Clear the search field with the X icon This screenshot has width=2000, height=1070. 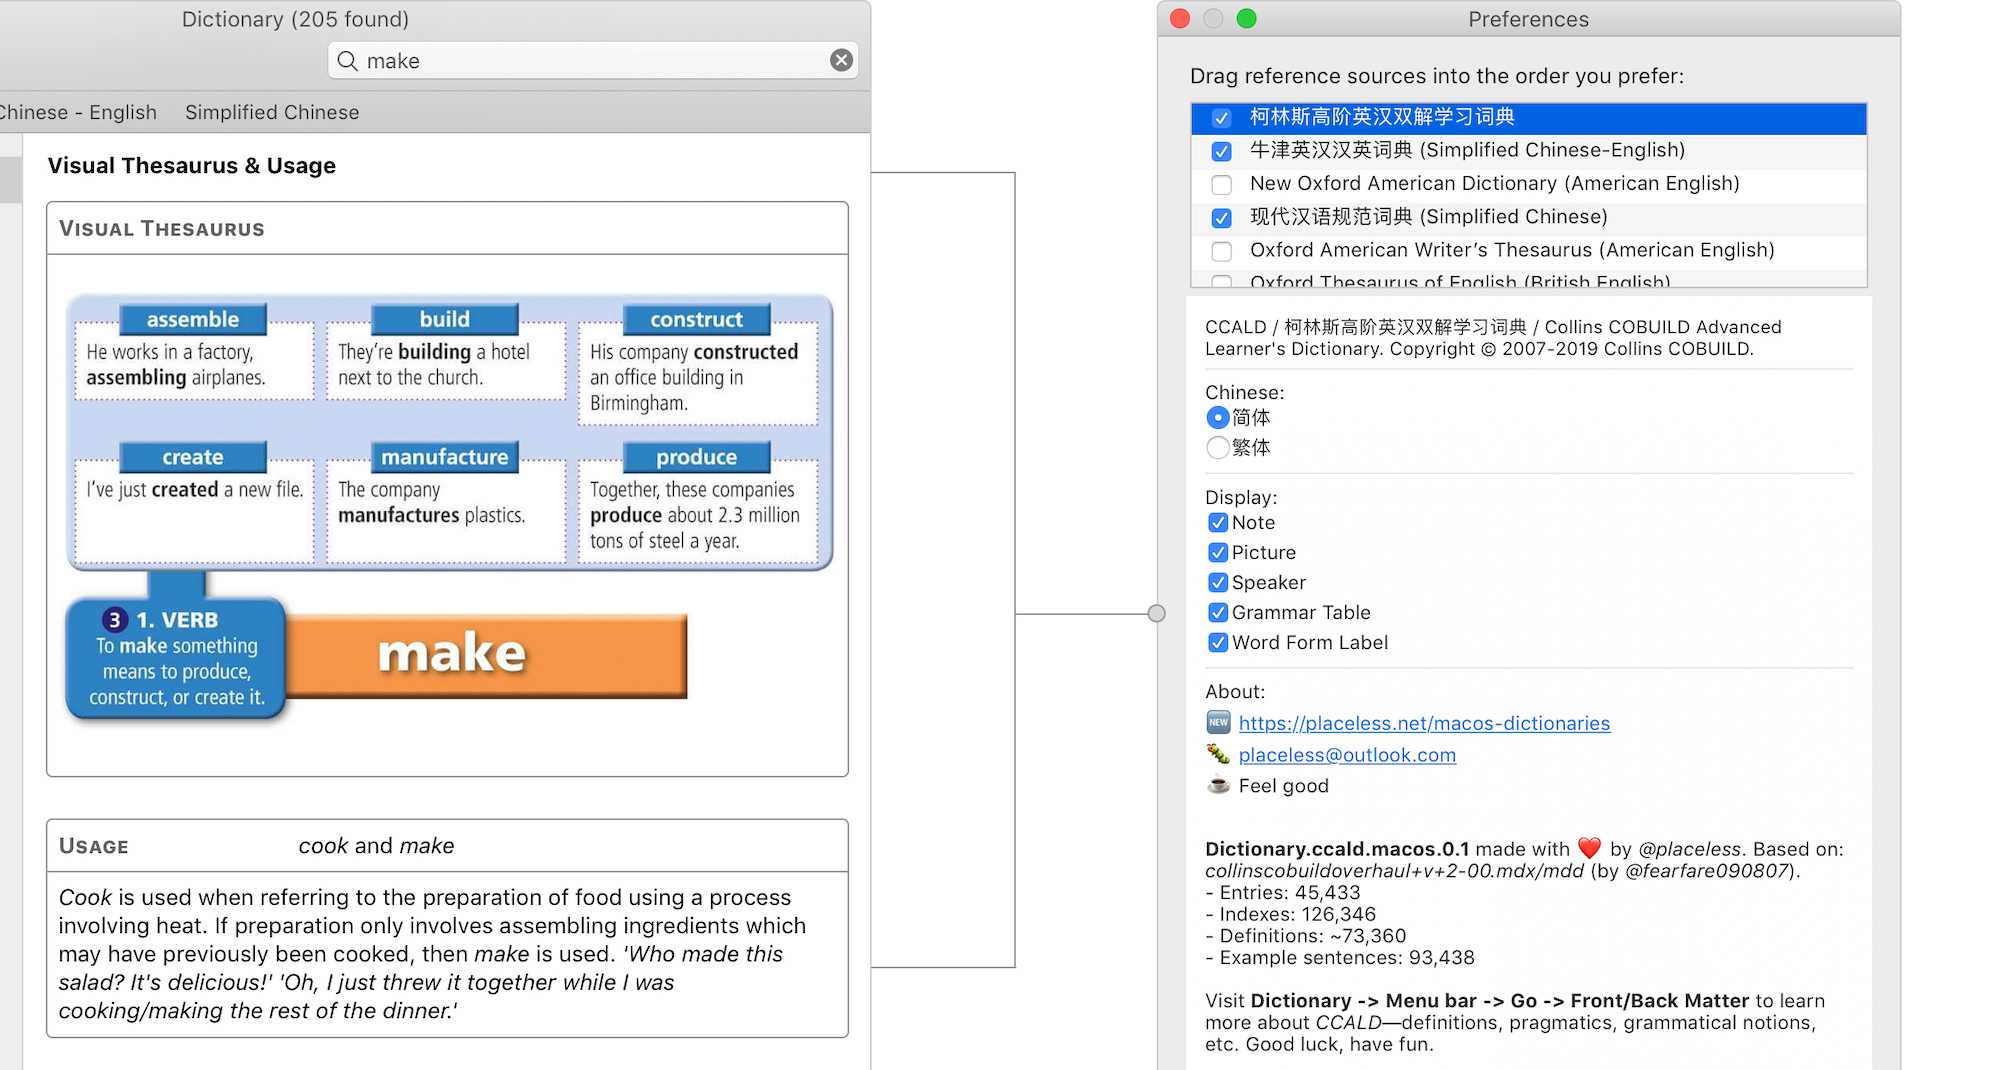(841, 60)
